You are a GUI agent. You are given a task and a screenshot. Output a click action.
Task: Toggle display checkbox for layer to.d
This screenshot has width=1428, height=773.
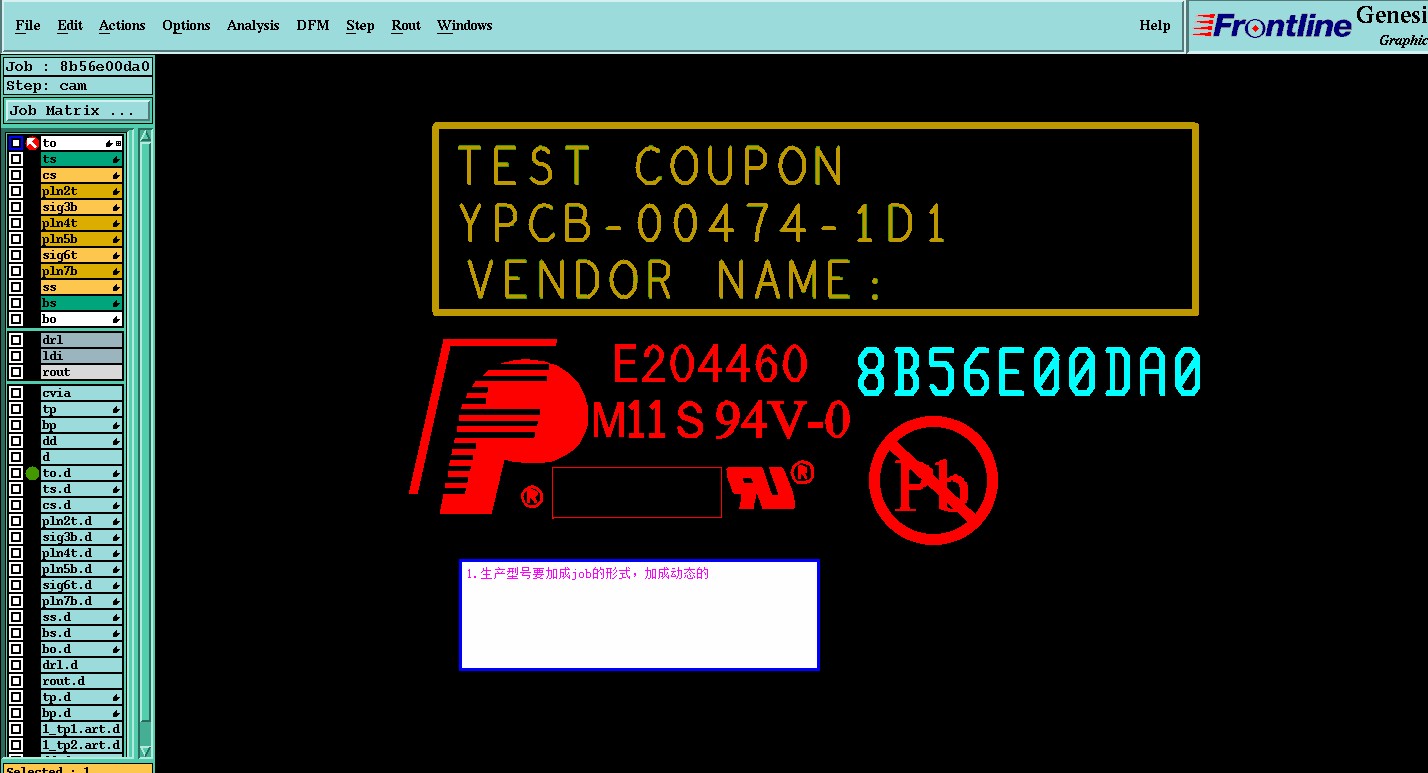(15, 473)
